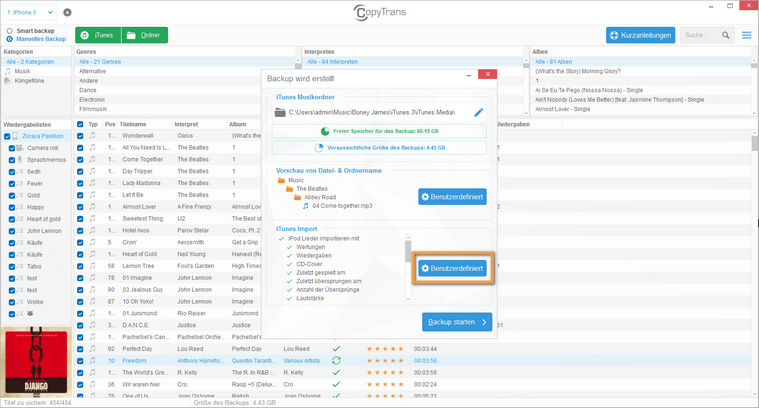This screenshot has height=408, width=759.
Task: Toggle the Wertungen import checkmark
Action: [289, 247]
